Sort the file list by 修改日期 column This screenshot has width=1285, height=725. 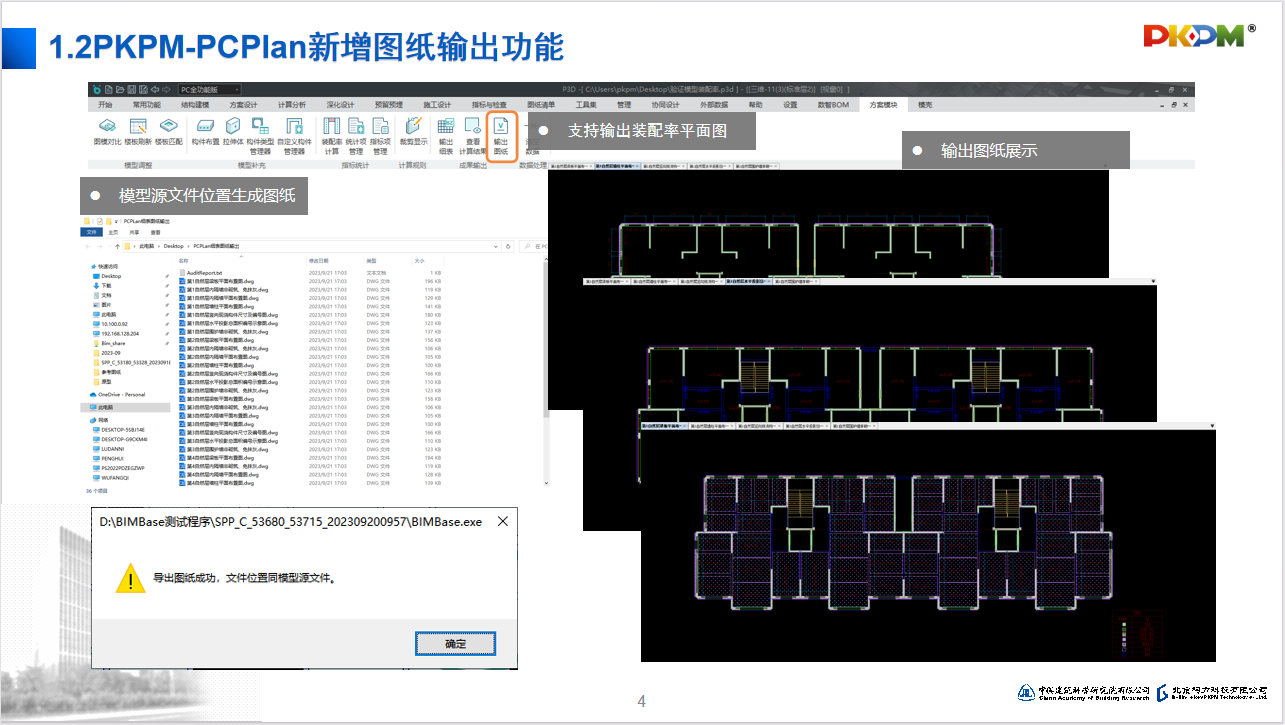point(319,260)
